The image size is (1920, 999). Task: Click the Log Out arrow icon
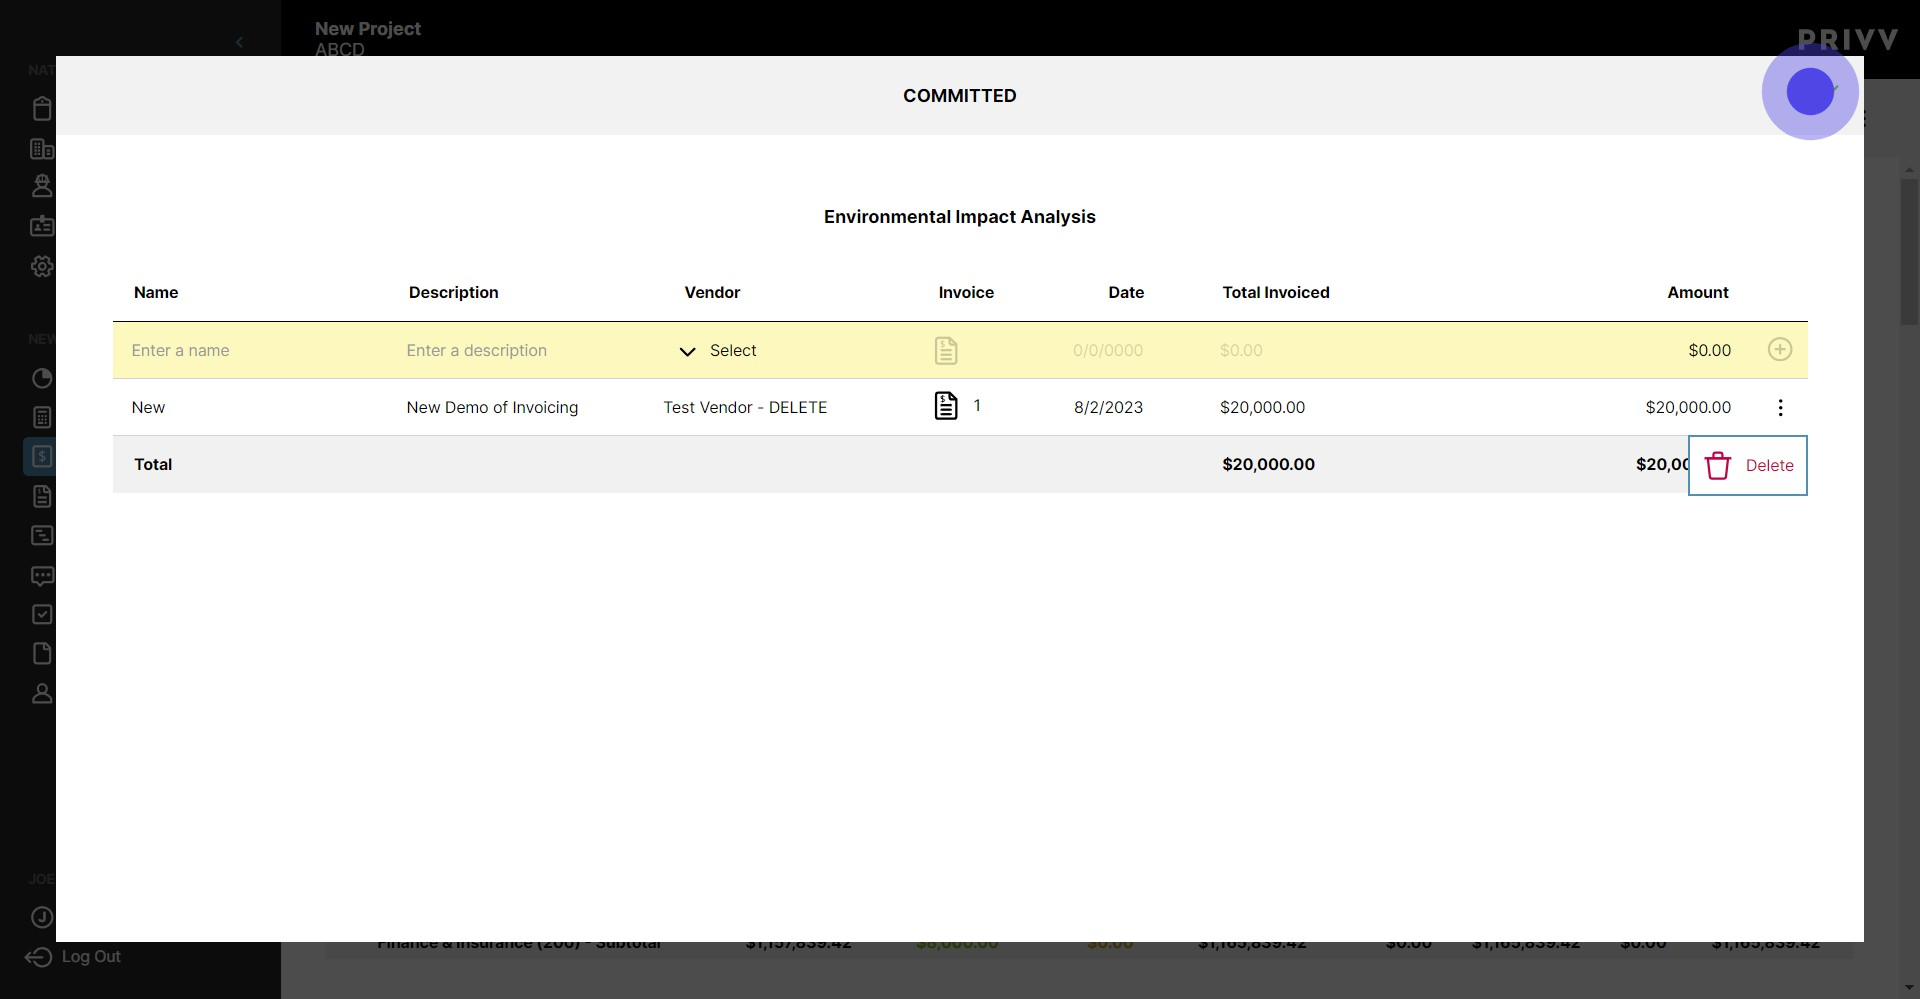point(38,957)
